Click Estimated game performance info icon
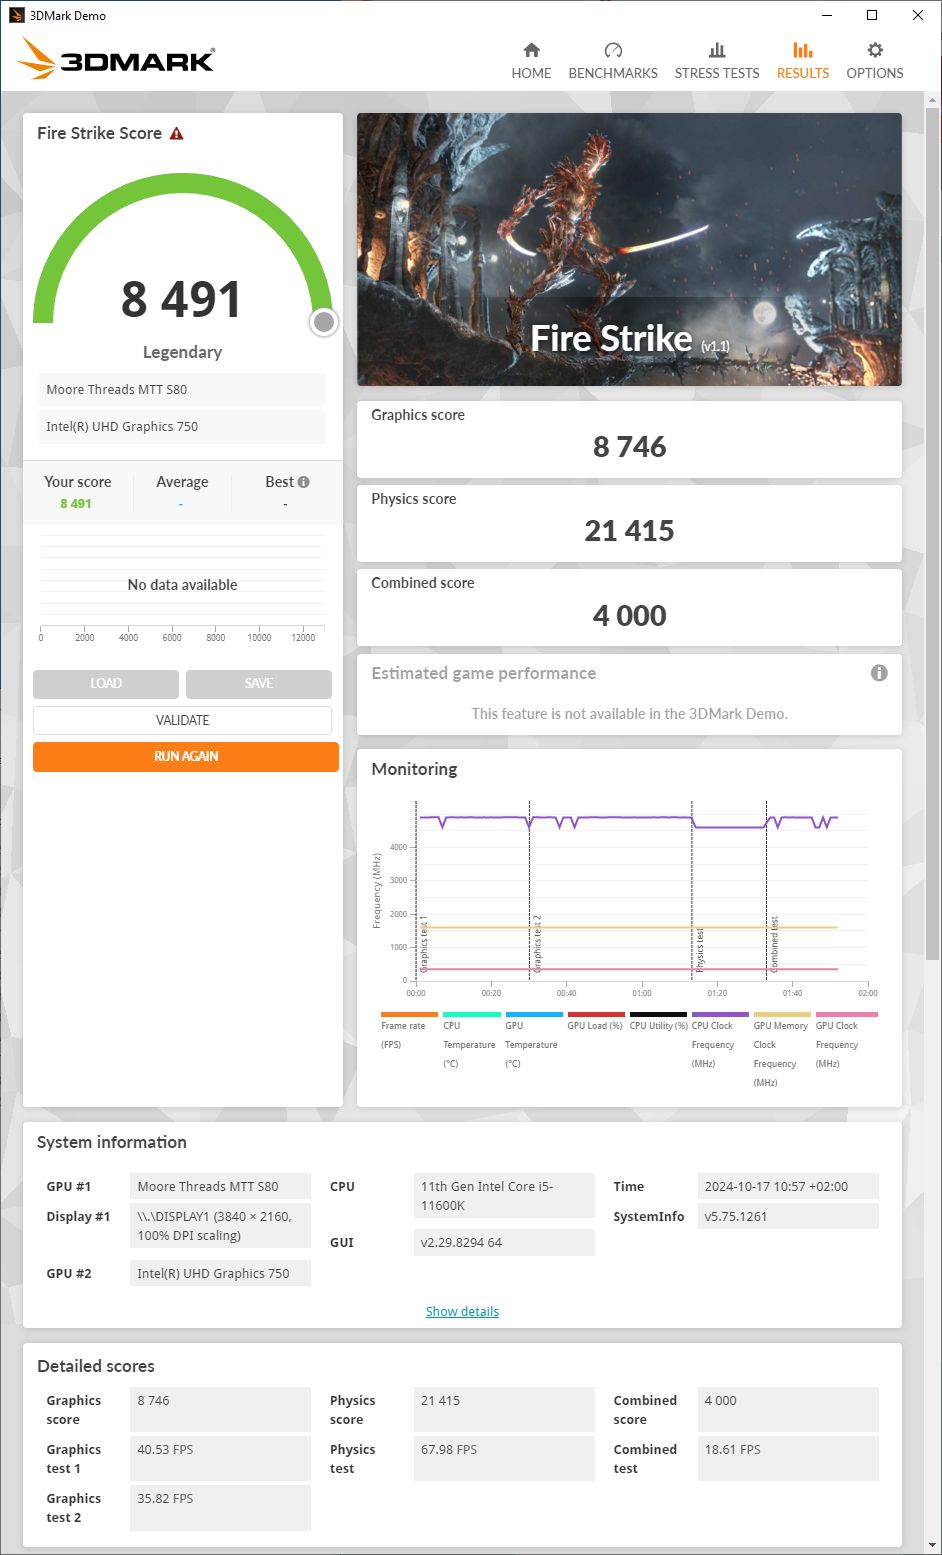The width and height of the screenshot is (942, 1555). tap(879, 673)
